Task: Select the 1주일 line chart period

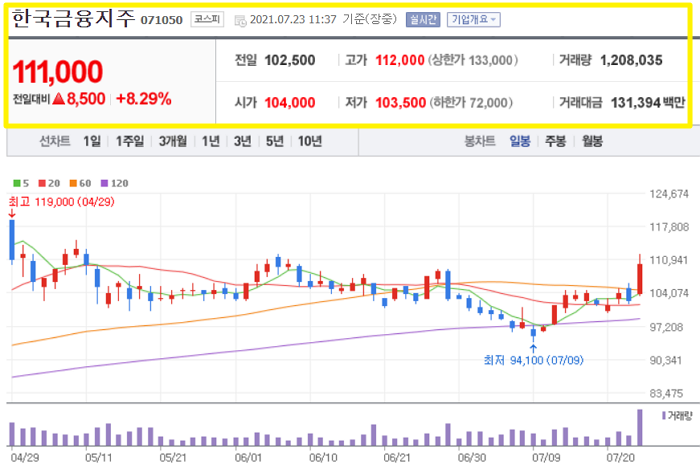Action: coord(130,141)
